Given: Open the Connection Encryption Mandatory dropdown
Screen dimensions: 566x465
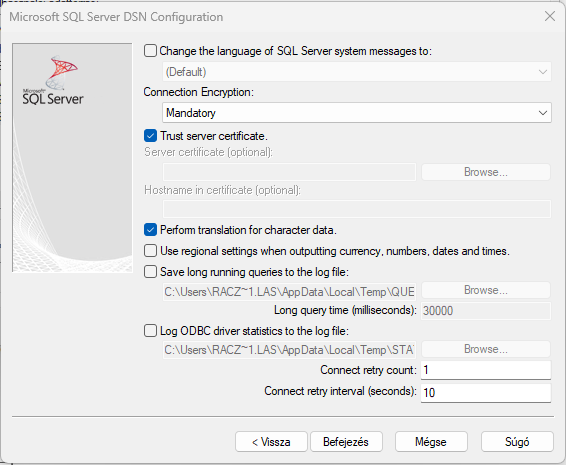Looking at the screenshot, I should coord(357,113).
